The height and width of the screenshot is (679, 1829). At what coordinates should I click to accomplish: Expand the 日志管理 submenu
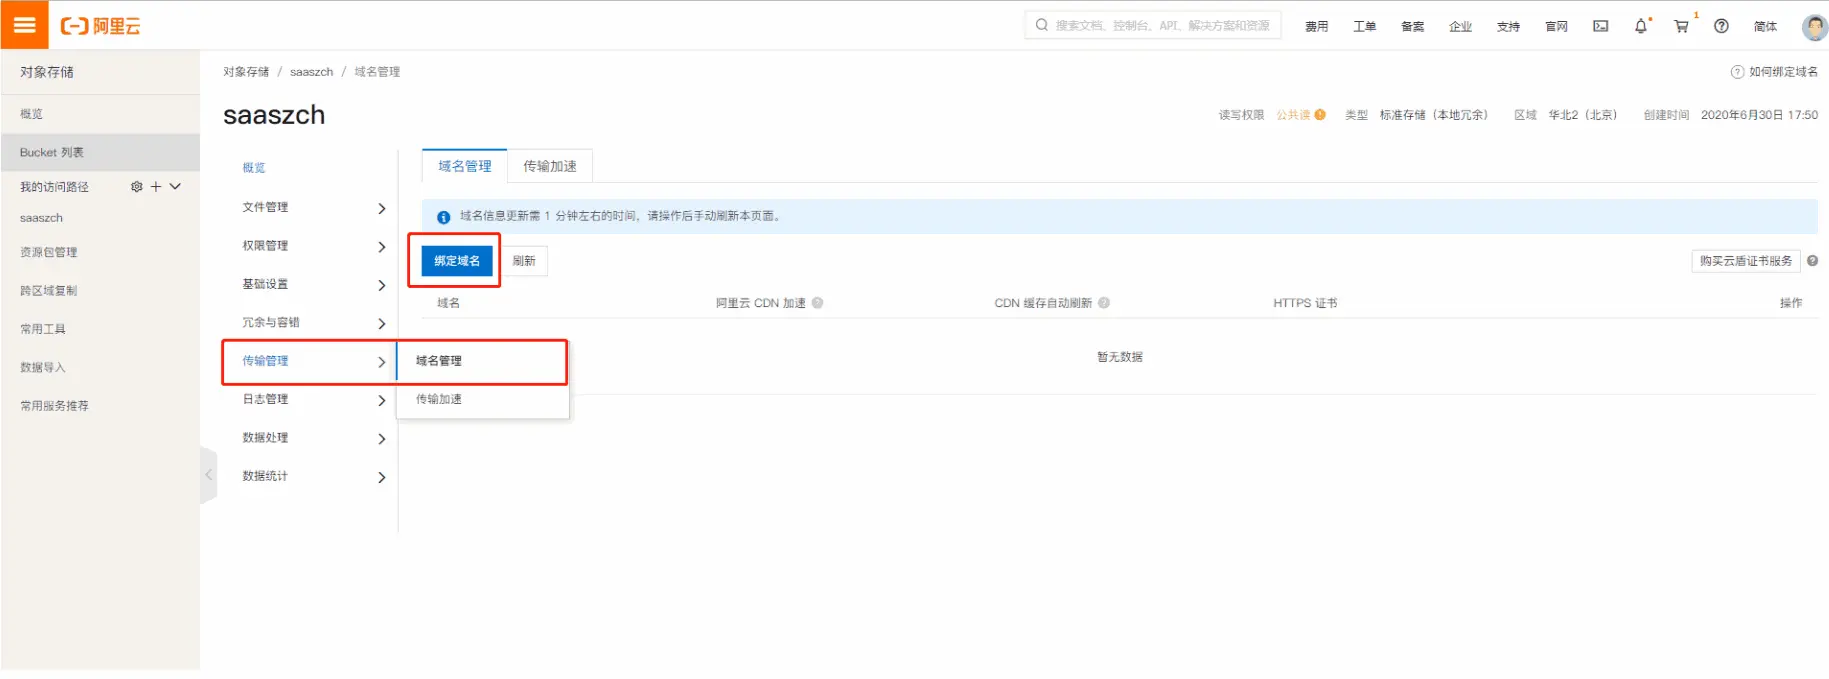[x=381, y=400]
